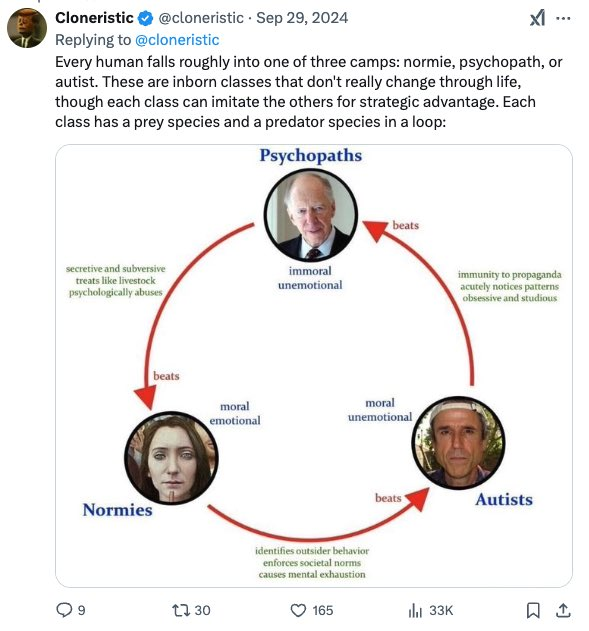This screenshot has width=589, height=631.
Task: Click the Autists portrait in the diagram
Action: pyautogui.click(x=458, y=443)
